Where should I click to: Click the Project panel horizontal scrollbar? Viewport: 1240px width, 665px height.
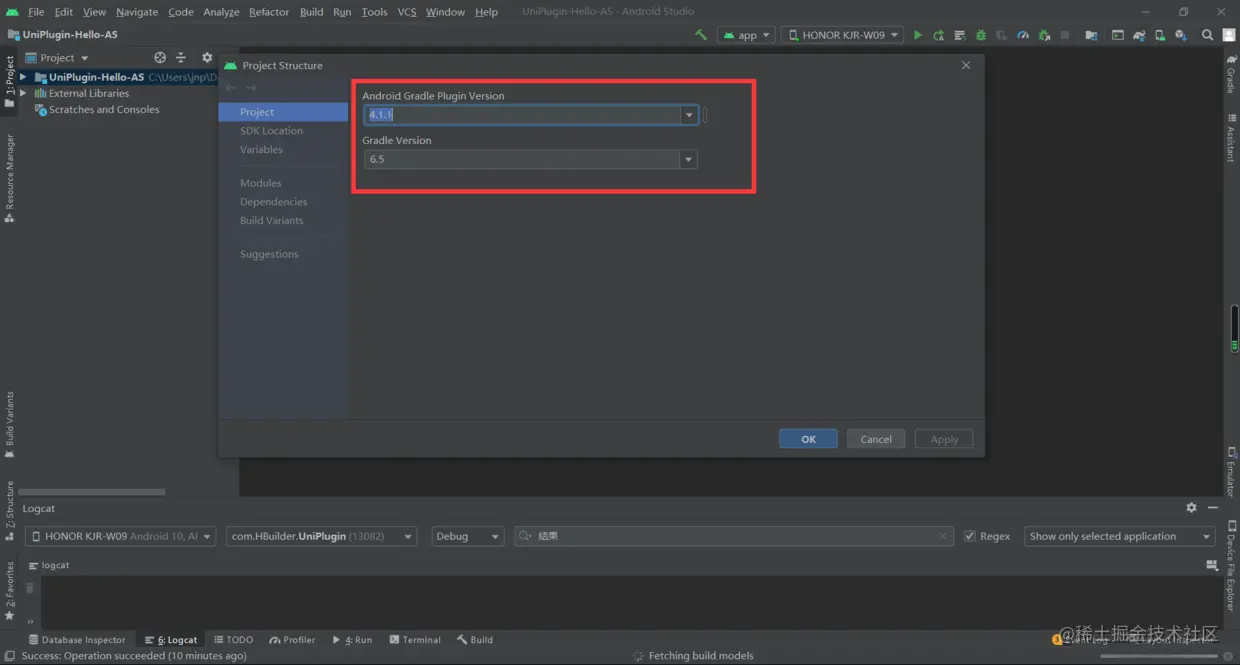pos(93,492)
